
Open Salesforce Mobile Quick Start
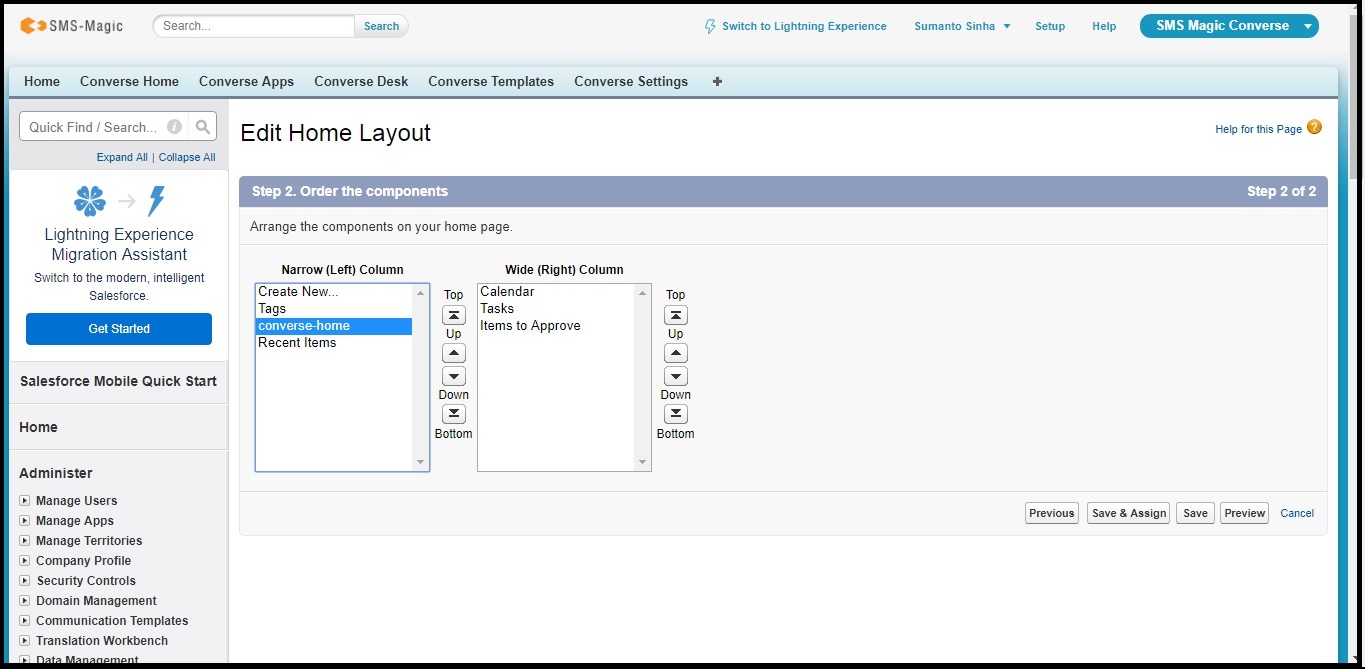pos(118,381)
